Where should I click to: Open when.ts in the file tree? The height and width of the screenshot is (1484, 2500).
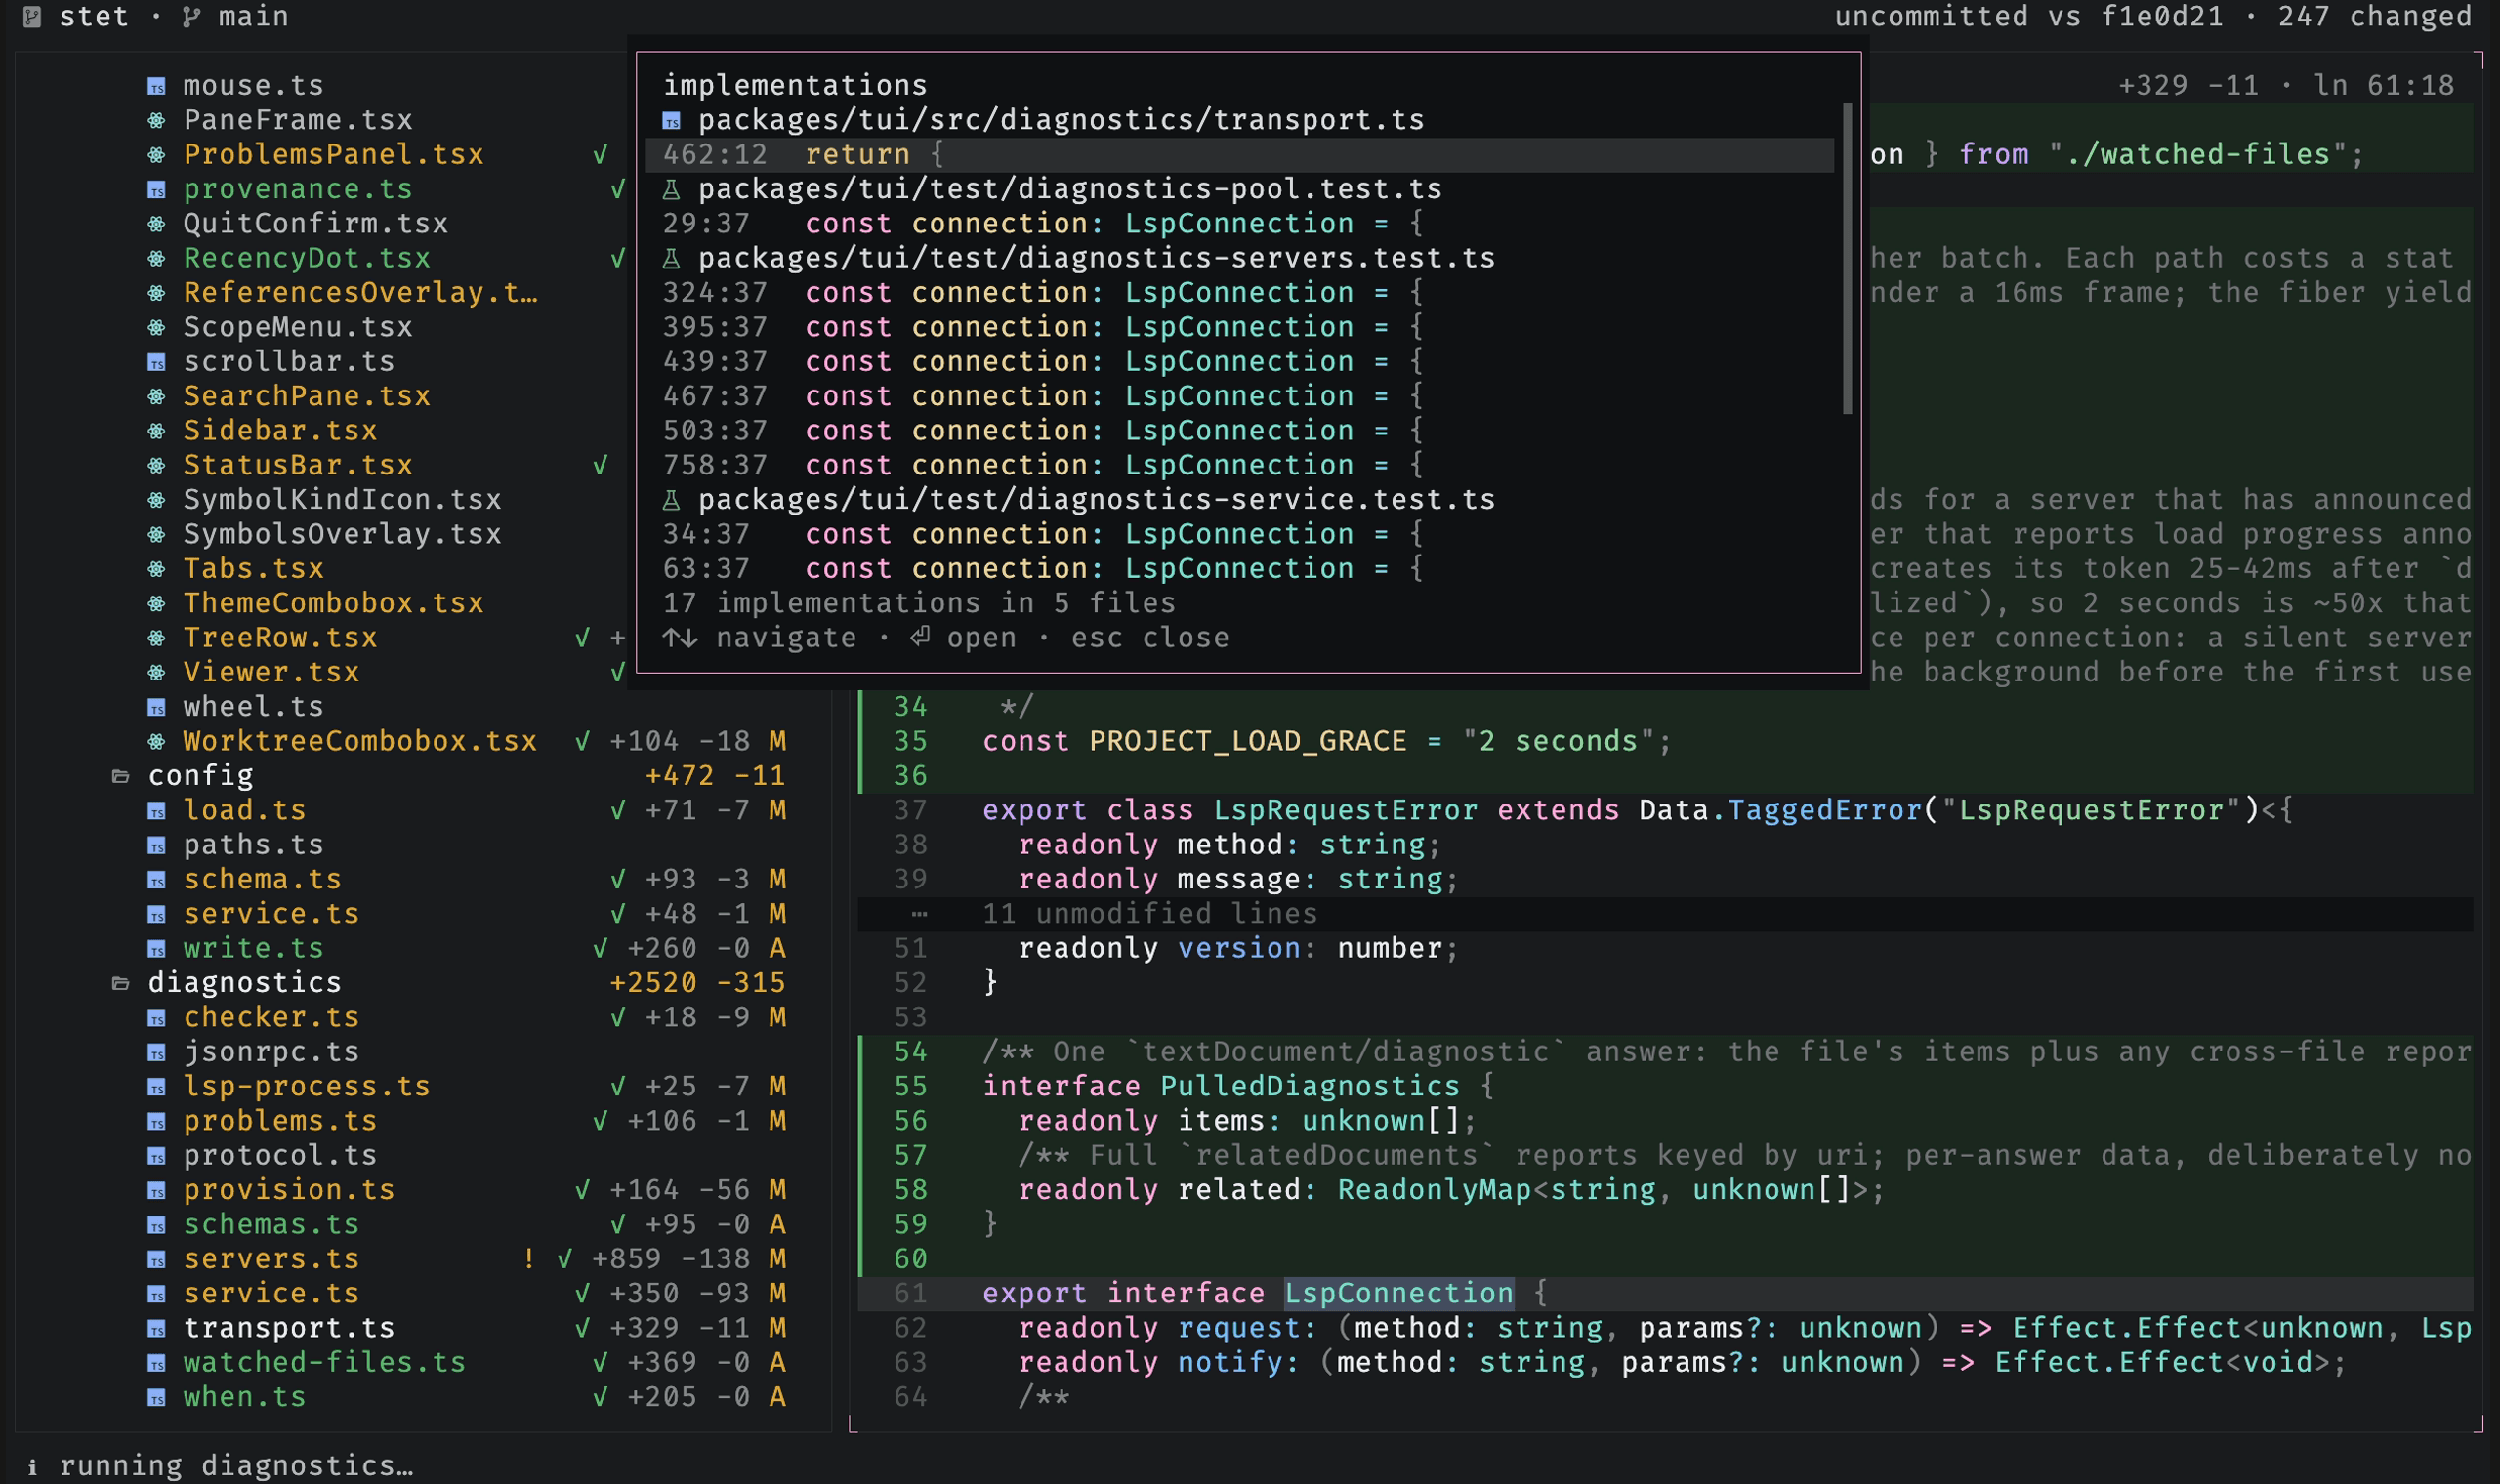[x=244, y=1397]
